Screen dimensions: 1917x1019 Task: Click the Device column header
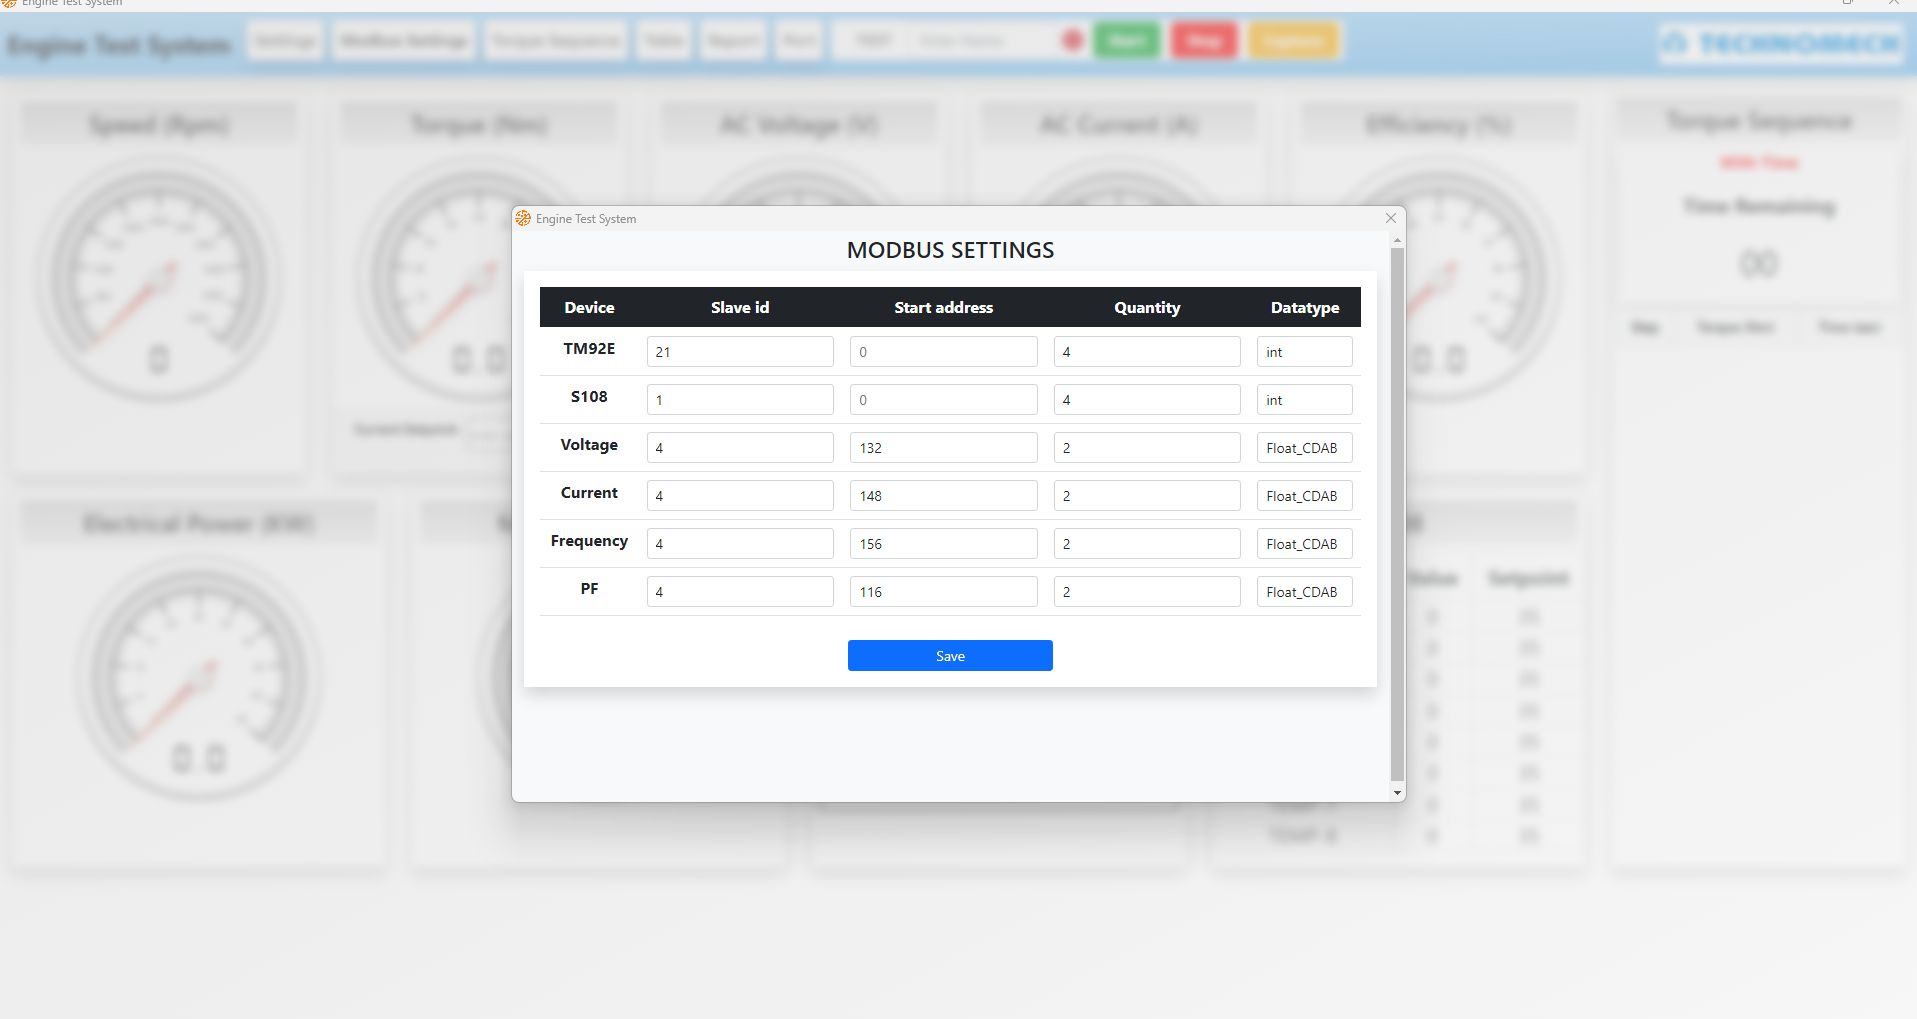[x=589, y=307]
